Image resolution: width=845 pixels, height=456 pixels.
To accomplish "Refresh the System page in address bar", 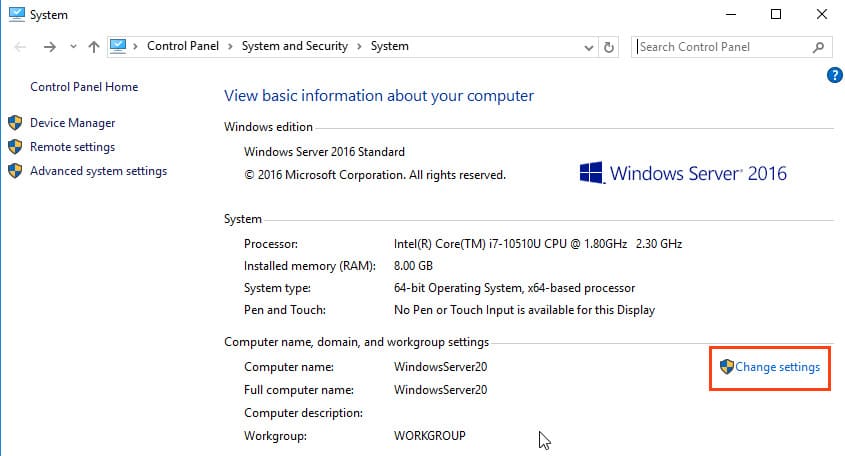I will coord(609,47).
